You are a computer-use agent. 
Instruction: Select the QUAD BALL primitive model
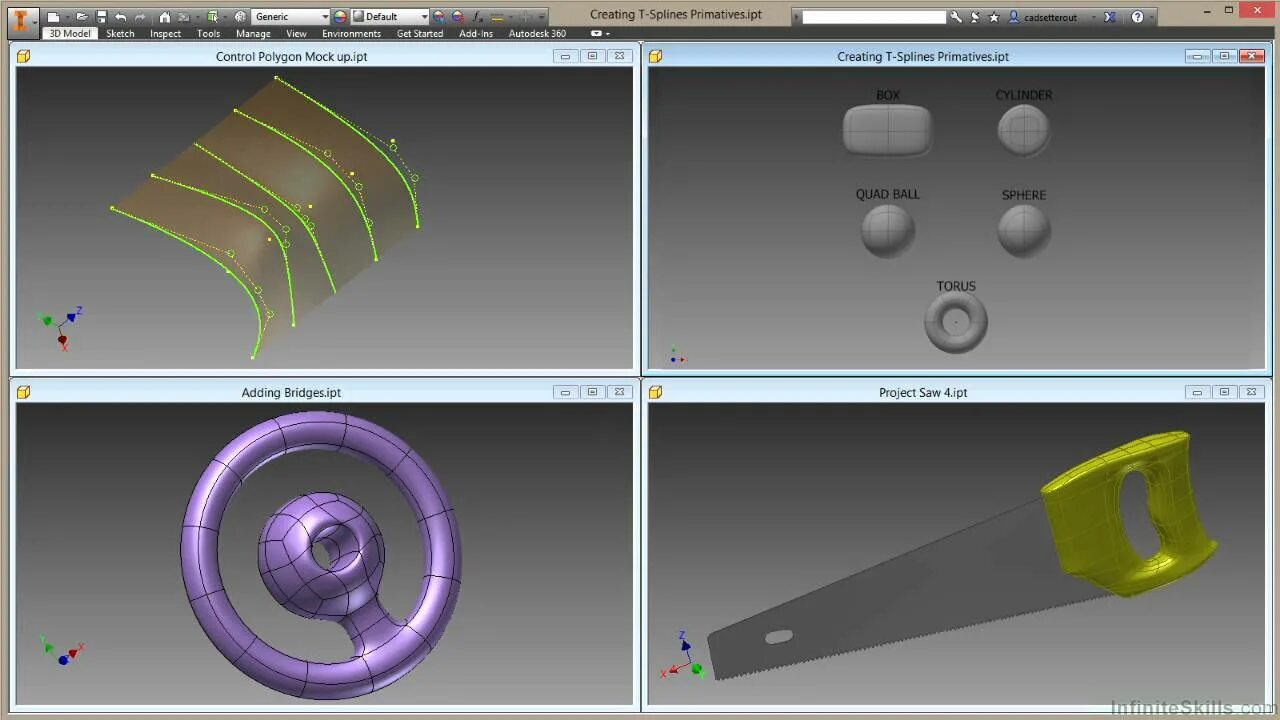pos(887,230)
